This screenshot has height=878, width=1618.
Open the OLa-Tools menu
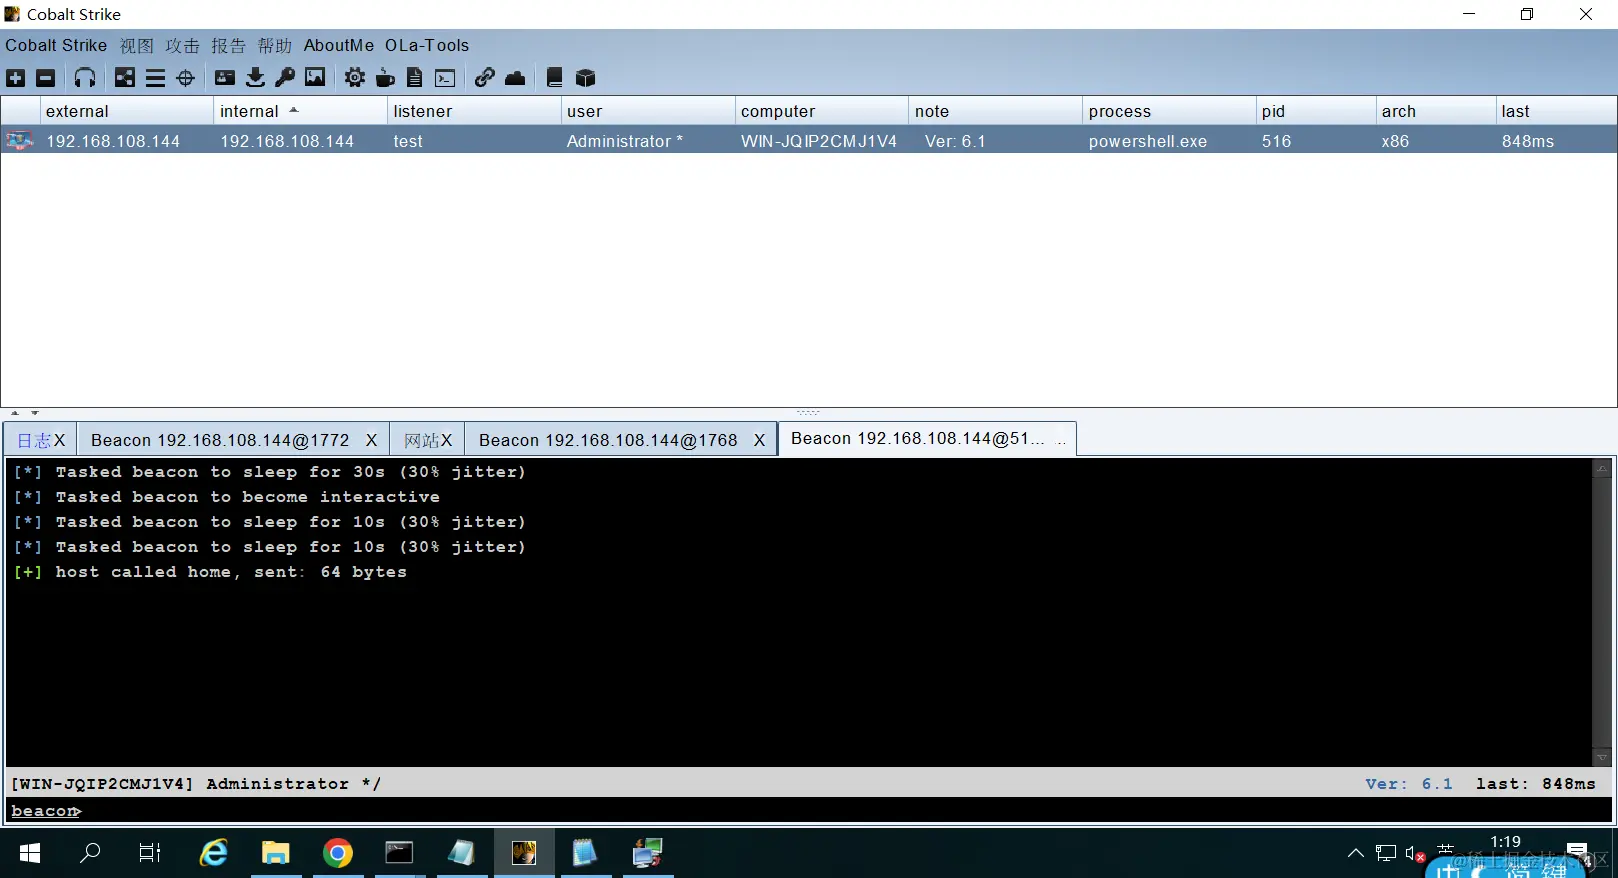point(427,46)
